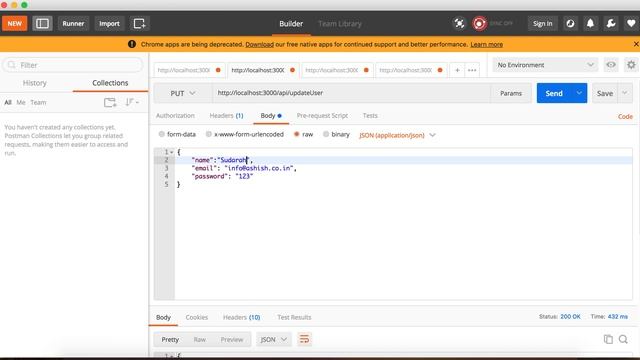This screenshot has width=640, height=360.
Task: Click the request URL field
Action: pos(351,93)
